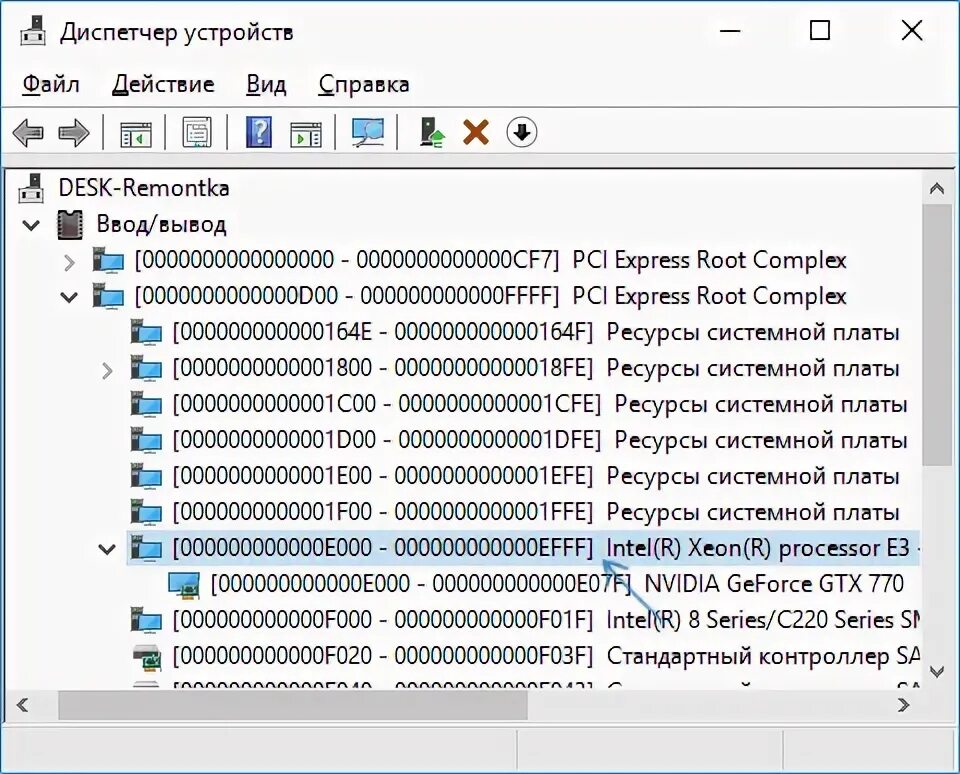Click the Ввод/вывод chip icon
This screenshot has height=774, width=960.
70,225
